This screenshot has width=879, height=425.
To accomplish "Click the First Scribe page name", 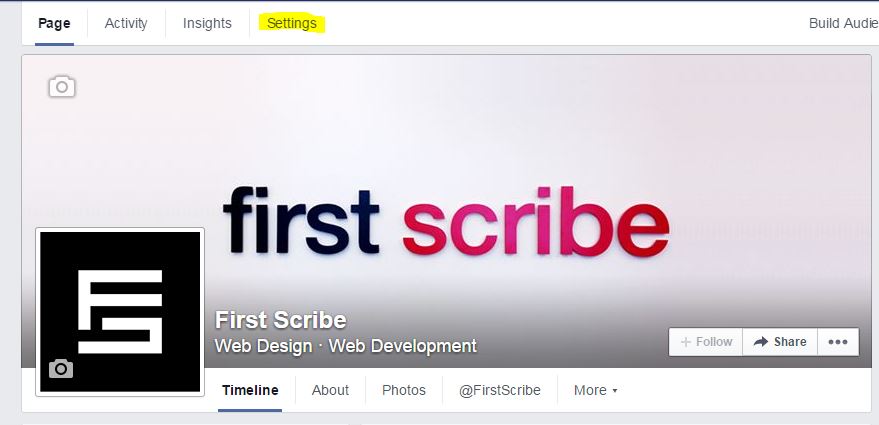I will click(281, 320).
